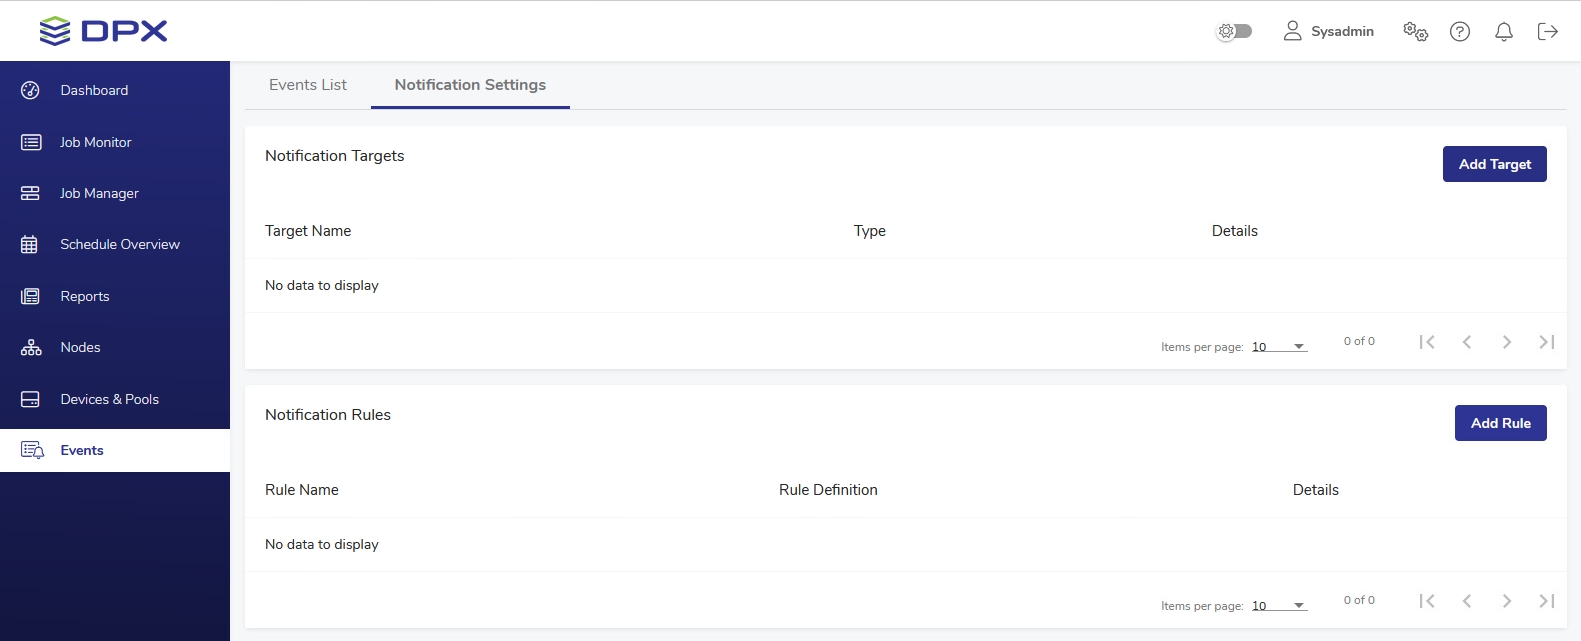Expand Notification Rules items per page dropdown
Image resolution: width=1581 pixels, height=641 pixels.
click(x=1279, y=605)
